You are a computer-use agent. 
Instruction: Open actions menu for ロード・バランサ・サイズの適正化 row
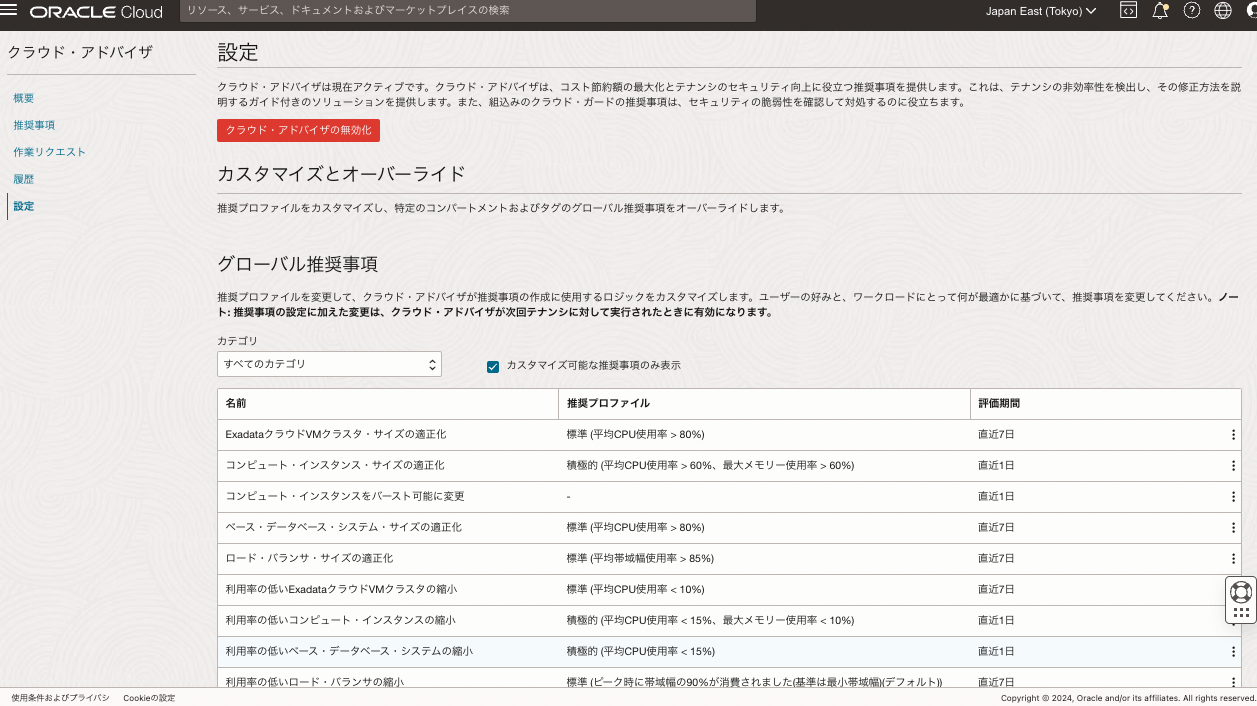click(x=1233, y=558)
